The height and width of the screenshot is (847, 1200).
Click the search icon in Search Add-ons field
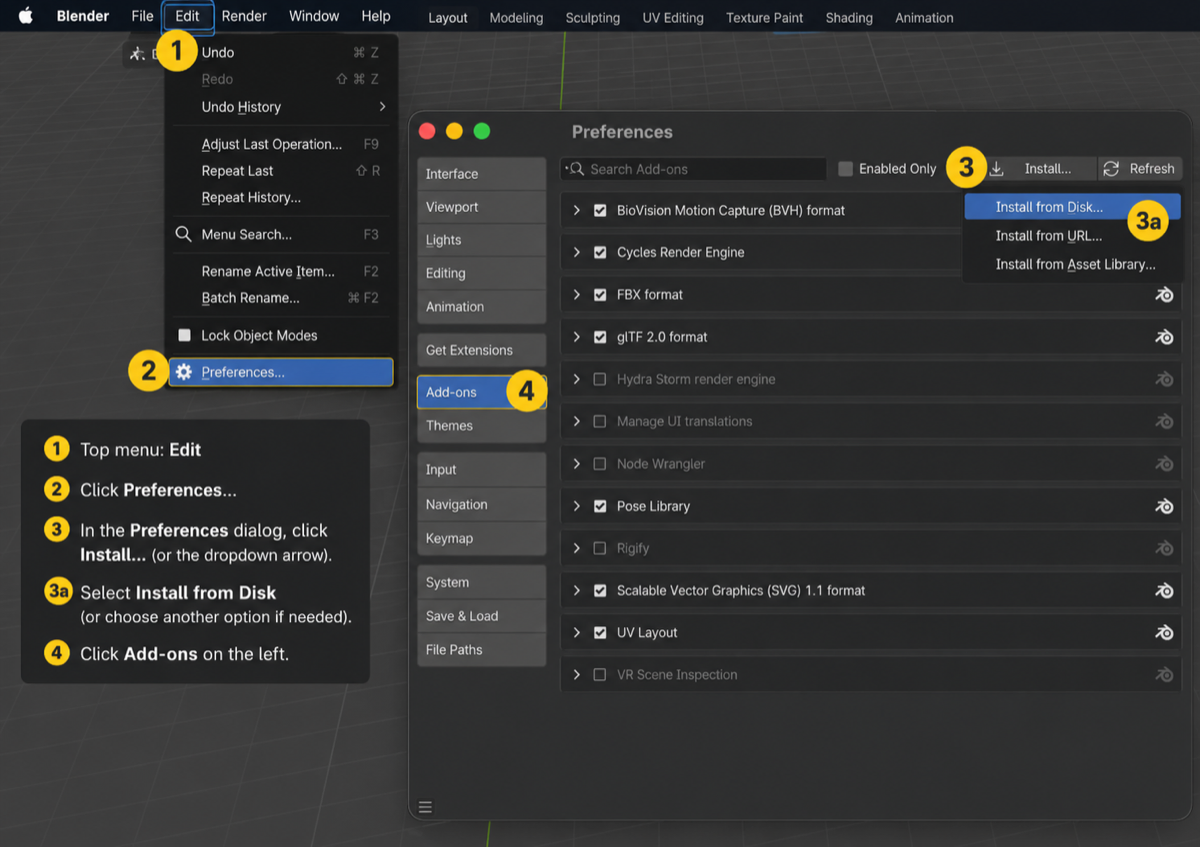pyautogui.click(x=575, y=169)
